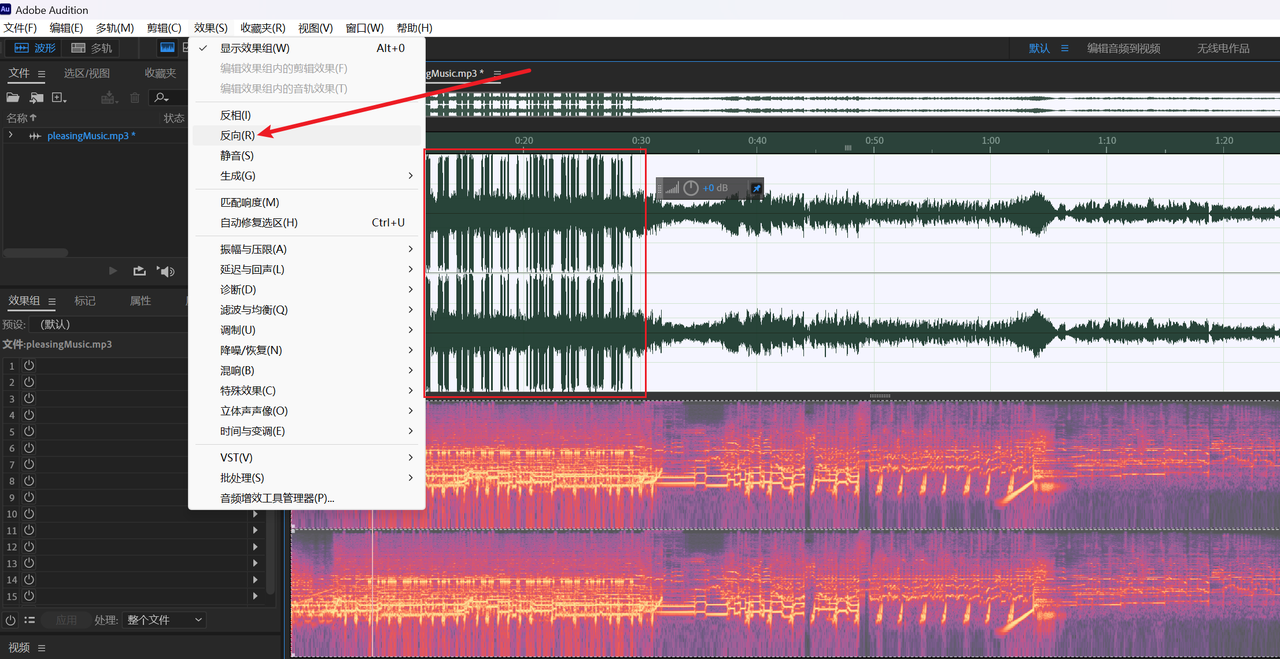The width and height of the screenshot is (1280, 659).
Task: Toggle the main effects rack power button
Action: click(x=11, y=620)
